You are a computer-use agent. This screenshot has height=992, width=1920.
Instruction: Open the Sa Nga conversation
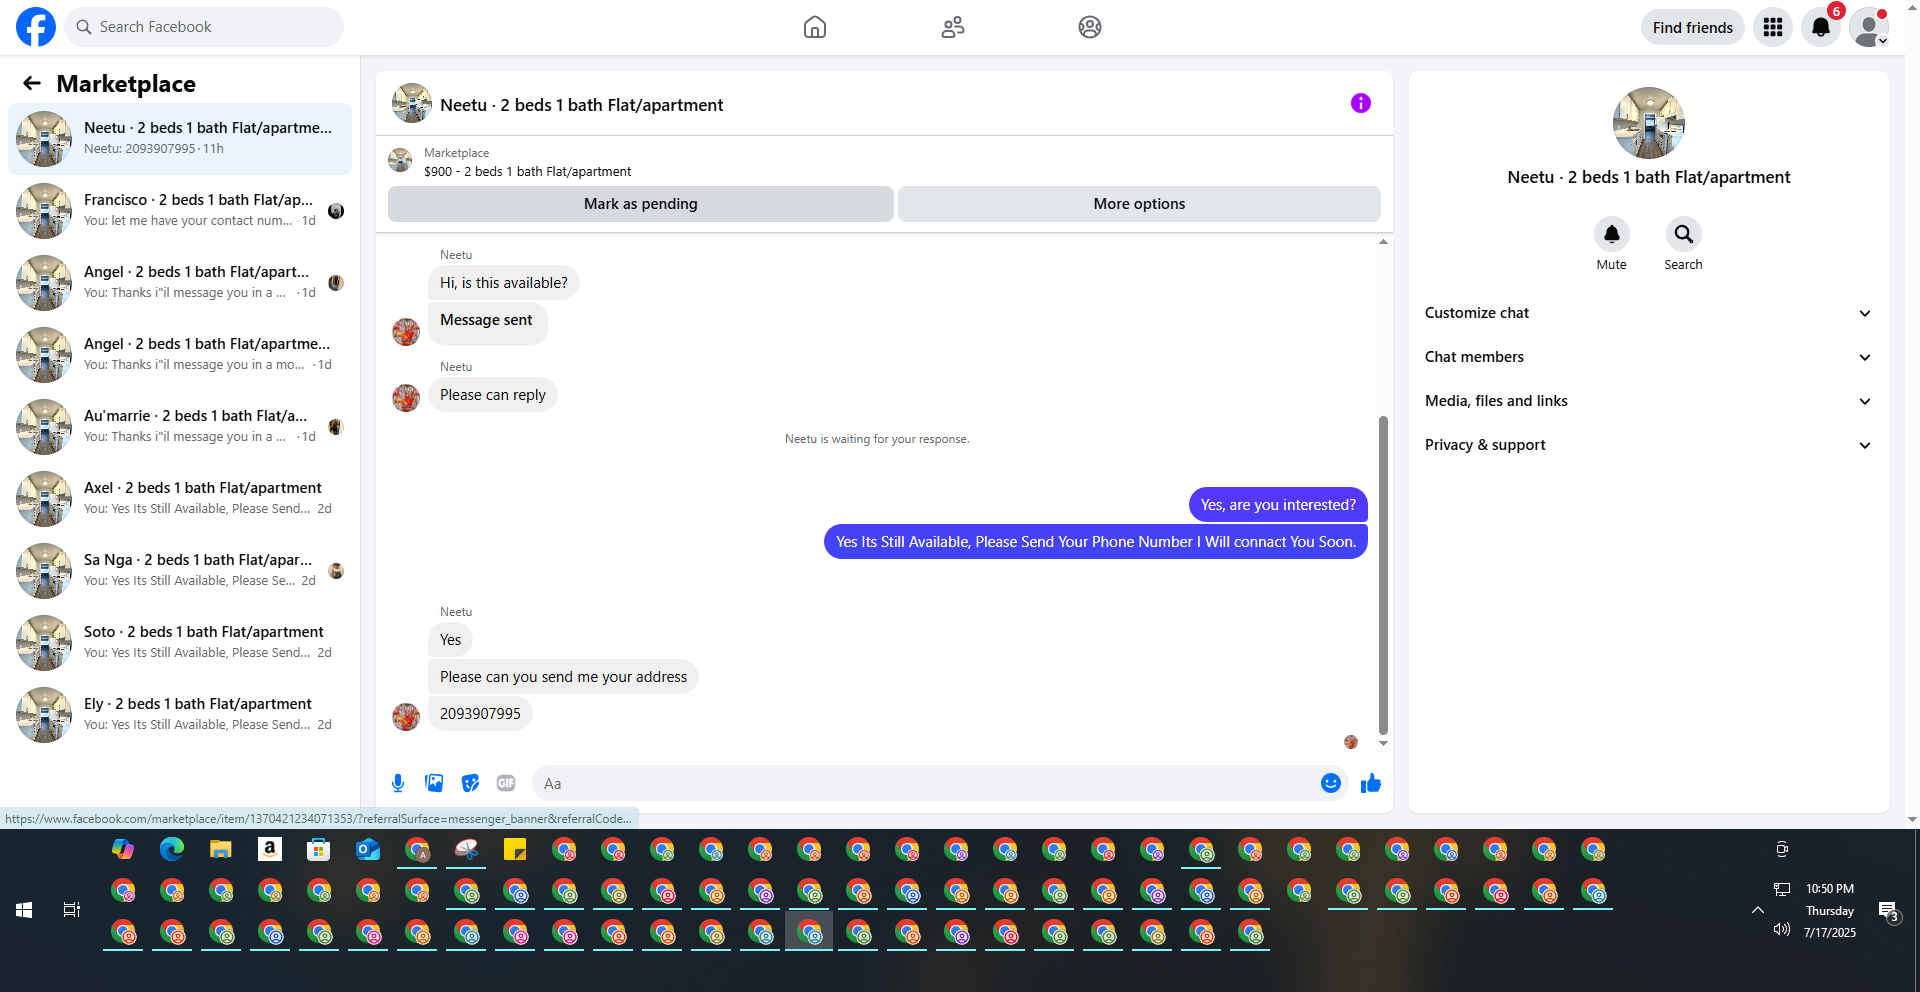tap(180, 571)
